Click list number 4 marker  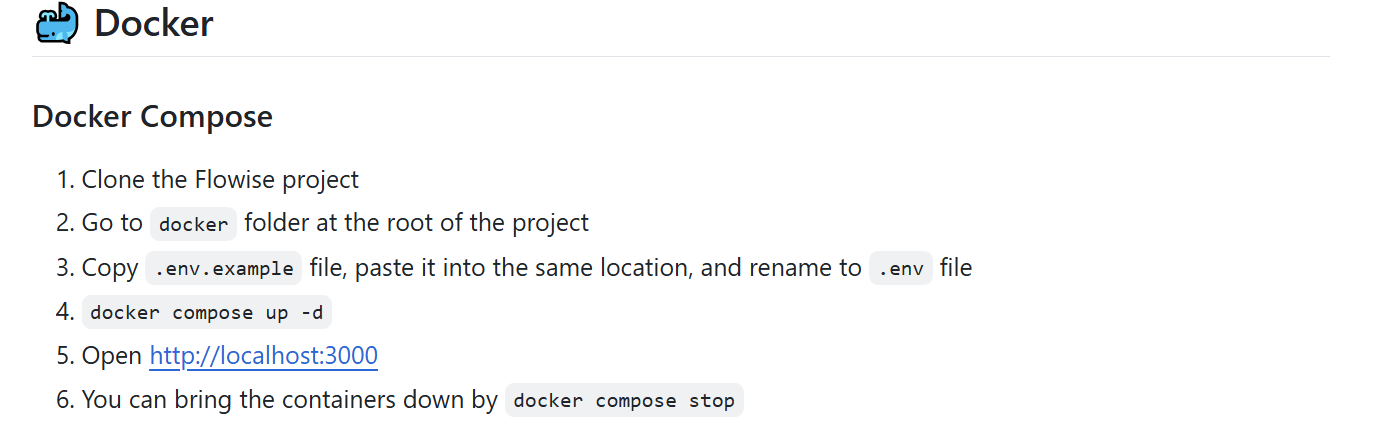click(65, 312)
